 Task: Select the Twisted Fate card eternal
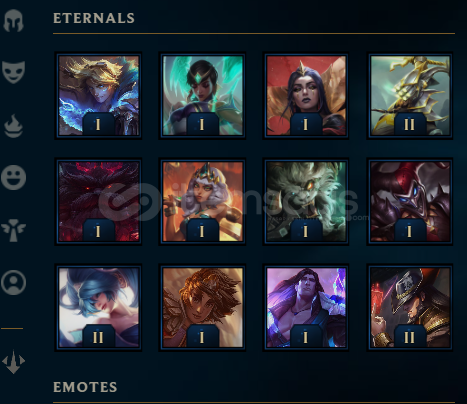tap(410, 307)
